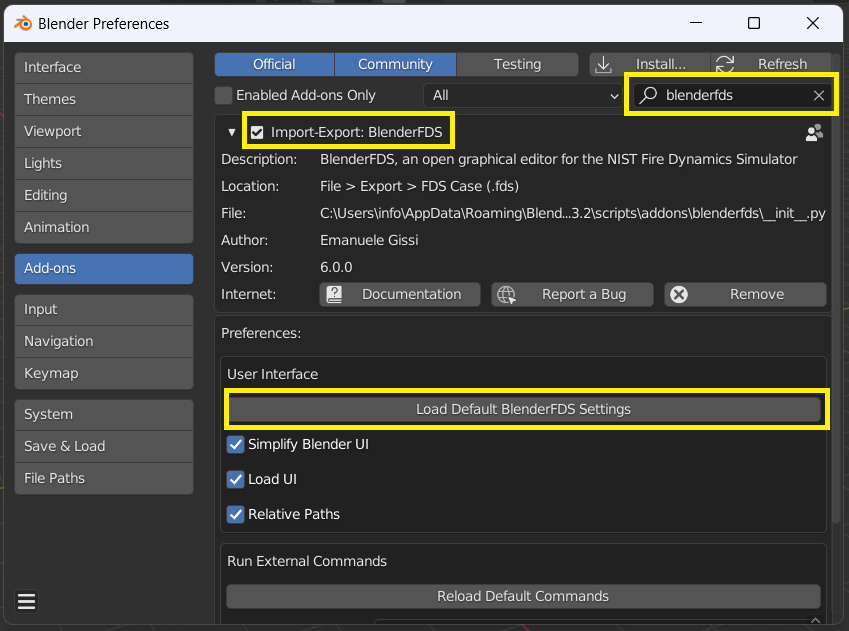Open the Documentation help icon button
The height and width of the screenshot is (631, 849).
[334, 294]
